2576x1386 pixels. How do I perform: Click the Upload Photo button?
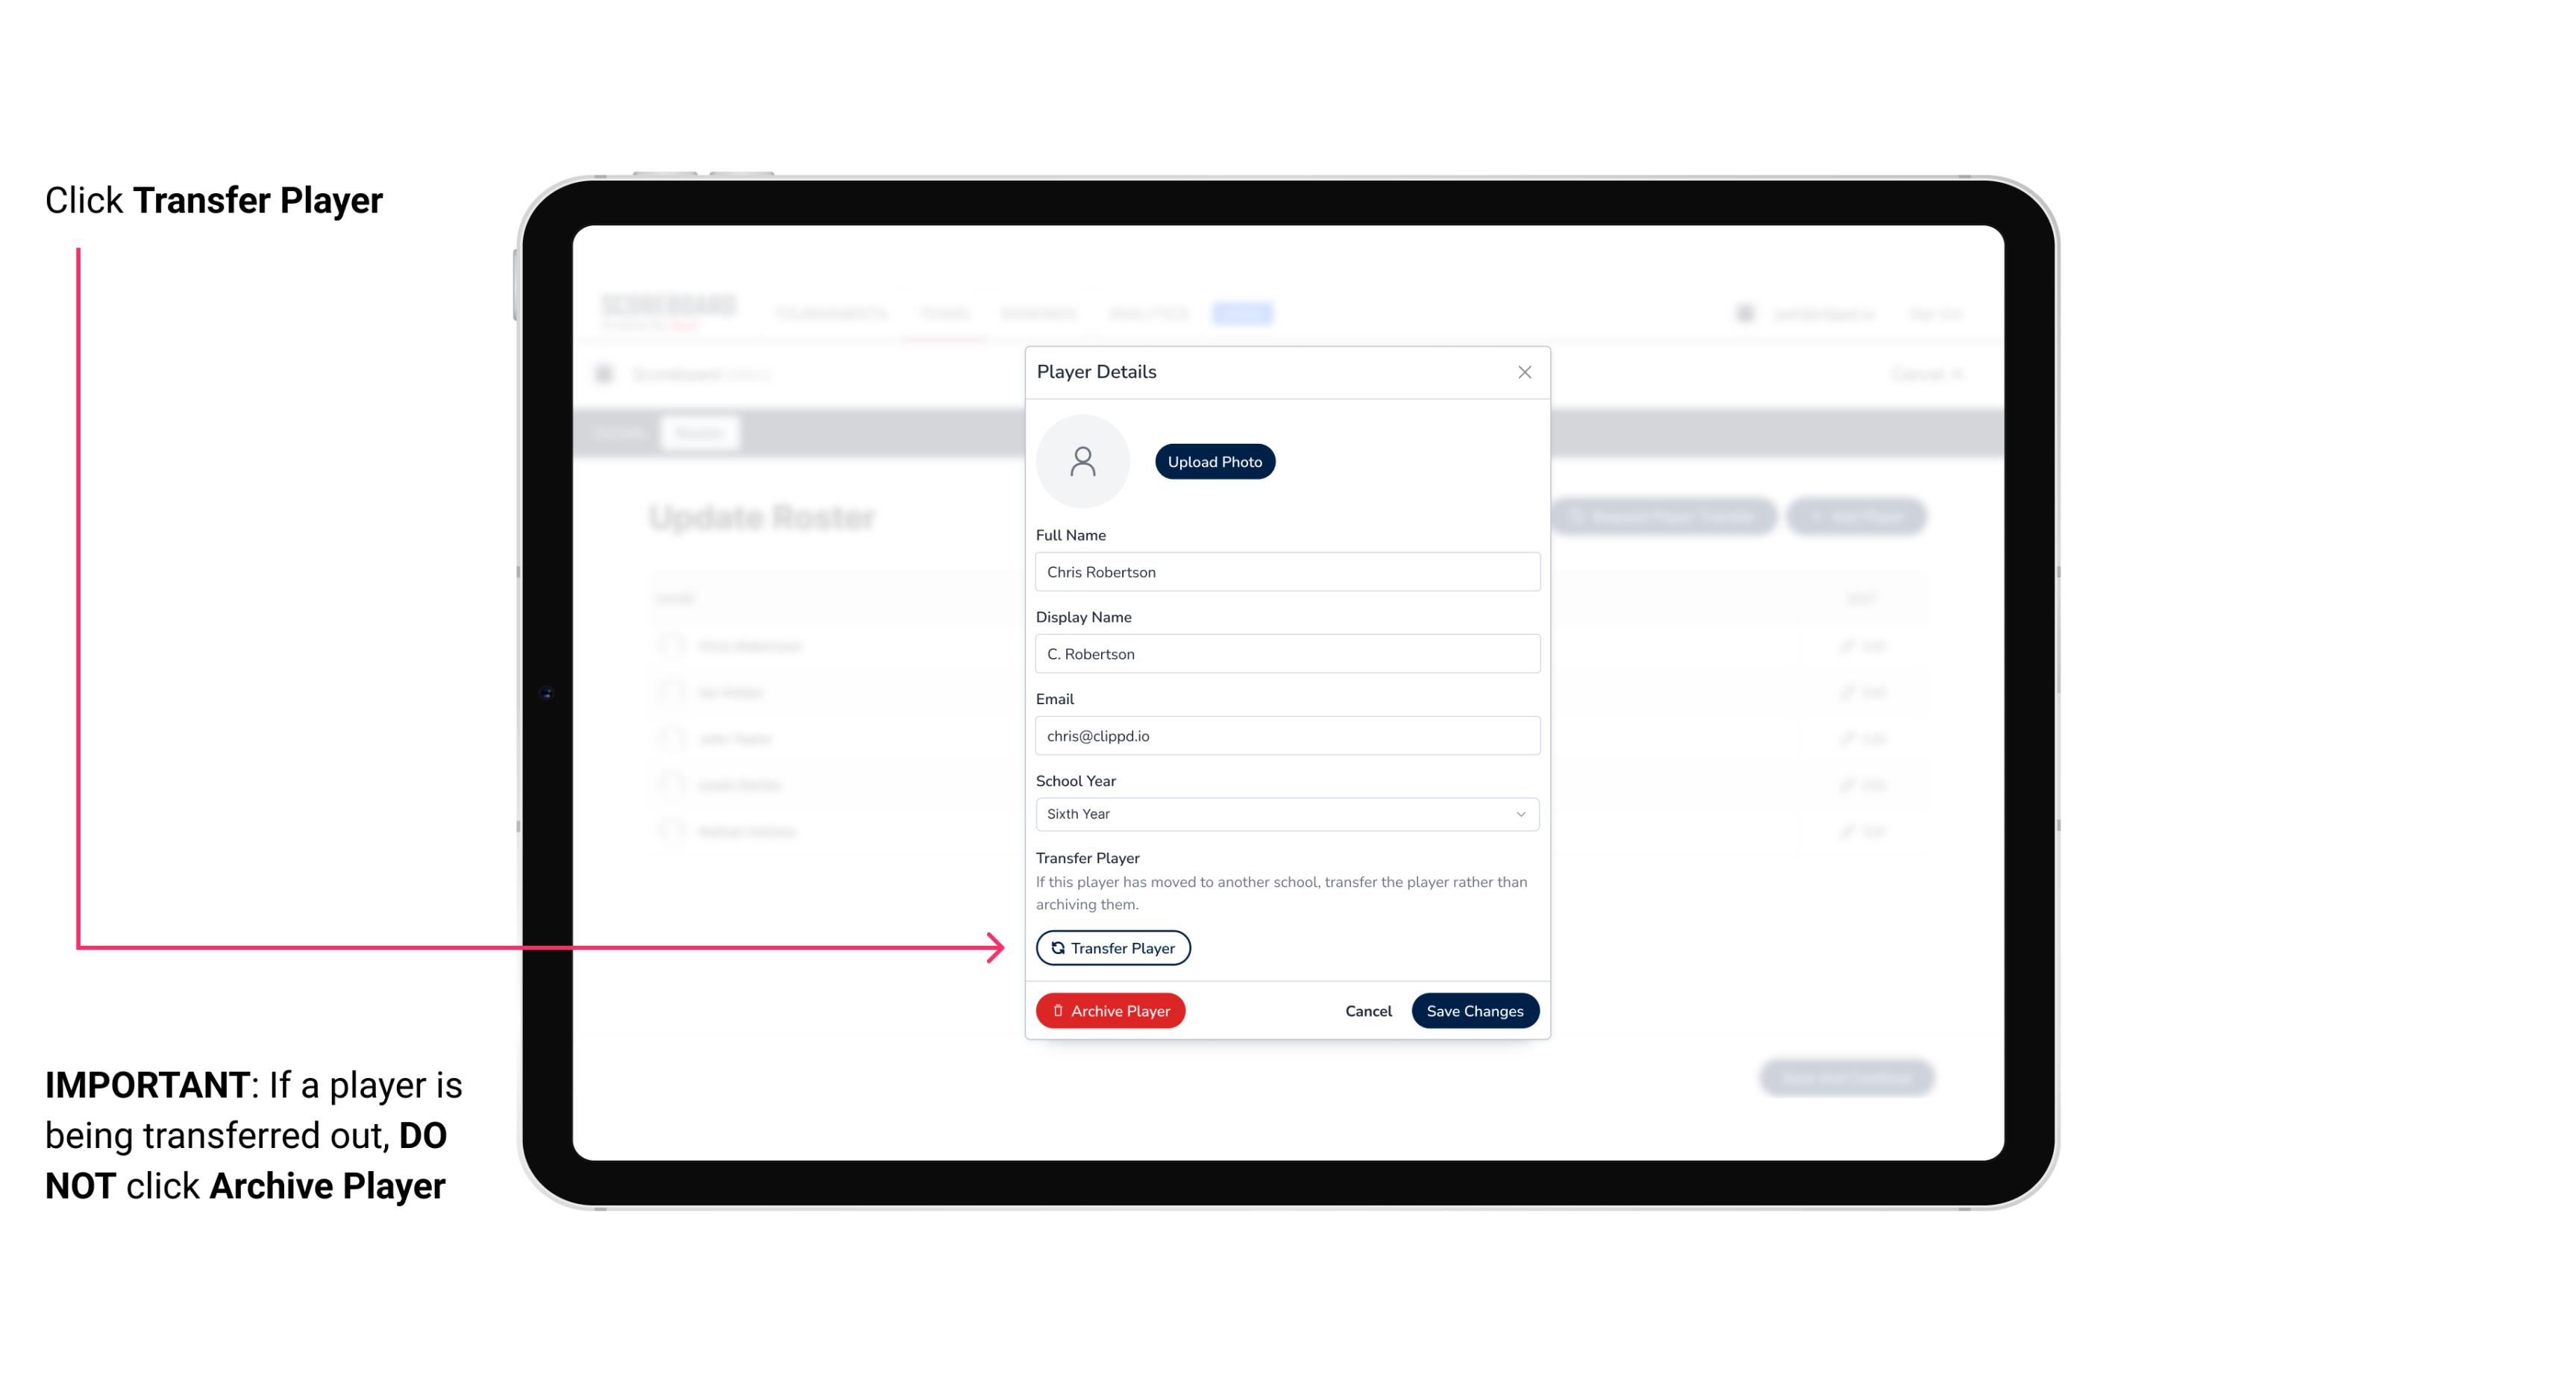1214,462
